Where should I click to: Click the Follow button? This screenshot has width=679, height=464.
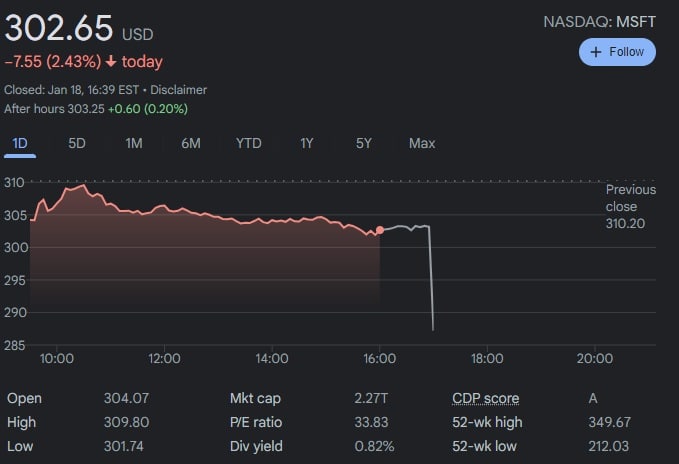(x=617, y=52)
